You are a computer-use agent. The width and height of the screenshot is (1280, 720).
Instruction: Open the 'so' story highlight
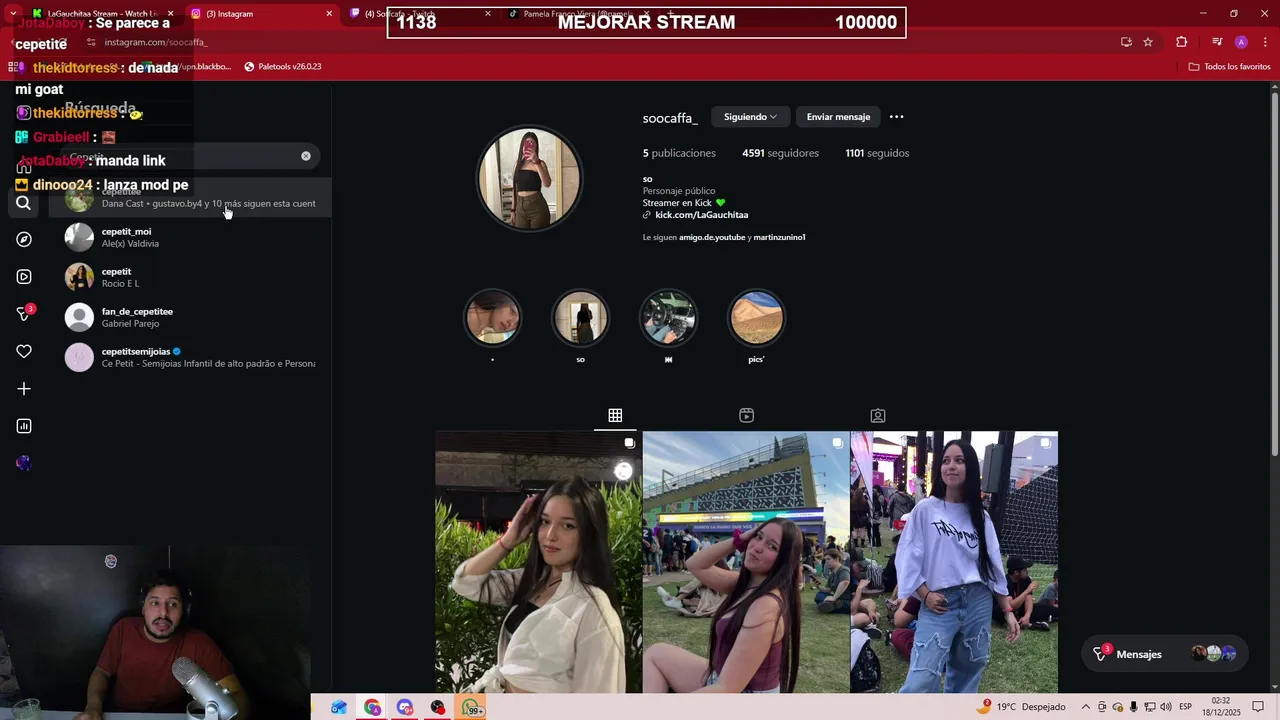click(x=580, y=318)
